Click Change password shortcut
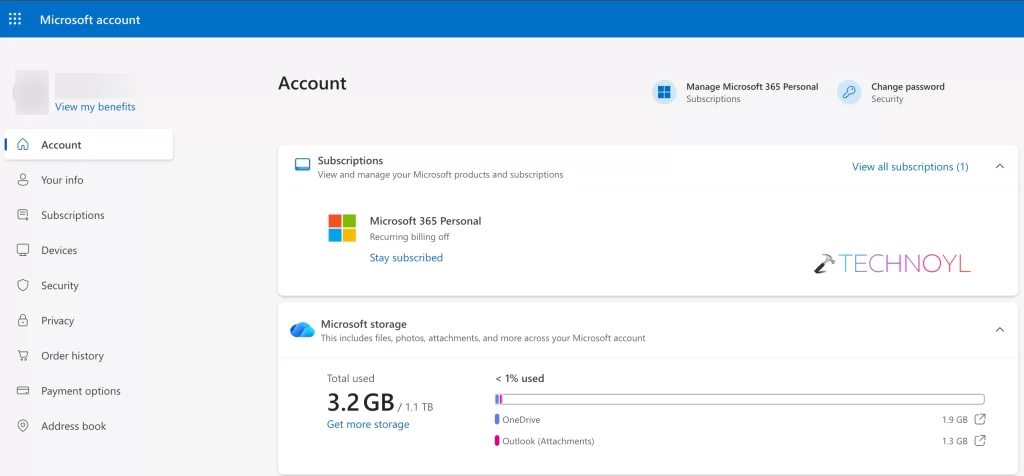The image size is (1024, 476). tap(891, 92)
